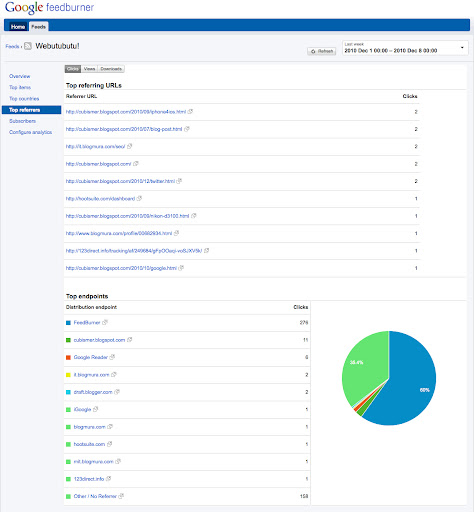Open external icon beside iGoogle endpoint
Image resolution: width=474 pixels, height=512 pixels.
click(96, 409)
